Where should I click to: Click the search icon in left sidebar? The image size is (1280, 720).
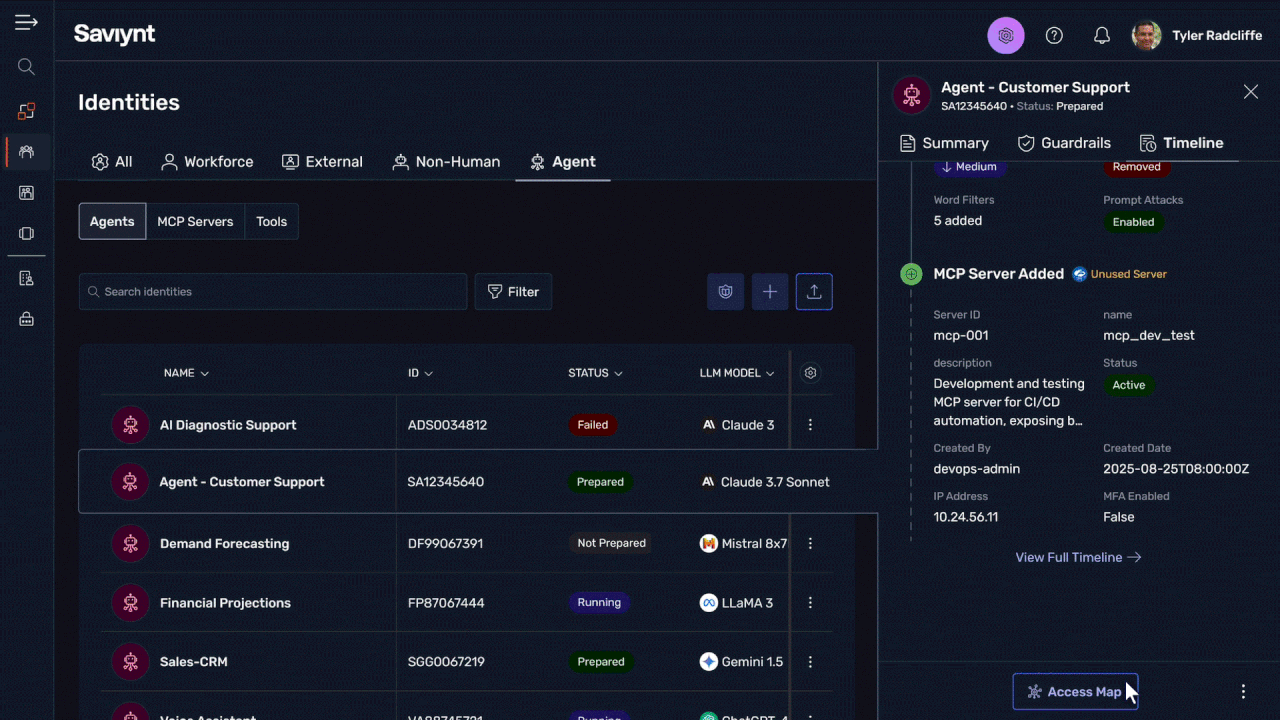coord(26,67)
